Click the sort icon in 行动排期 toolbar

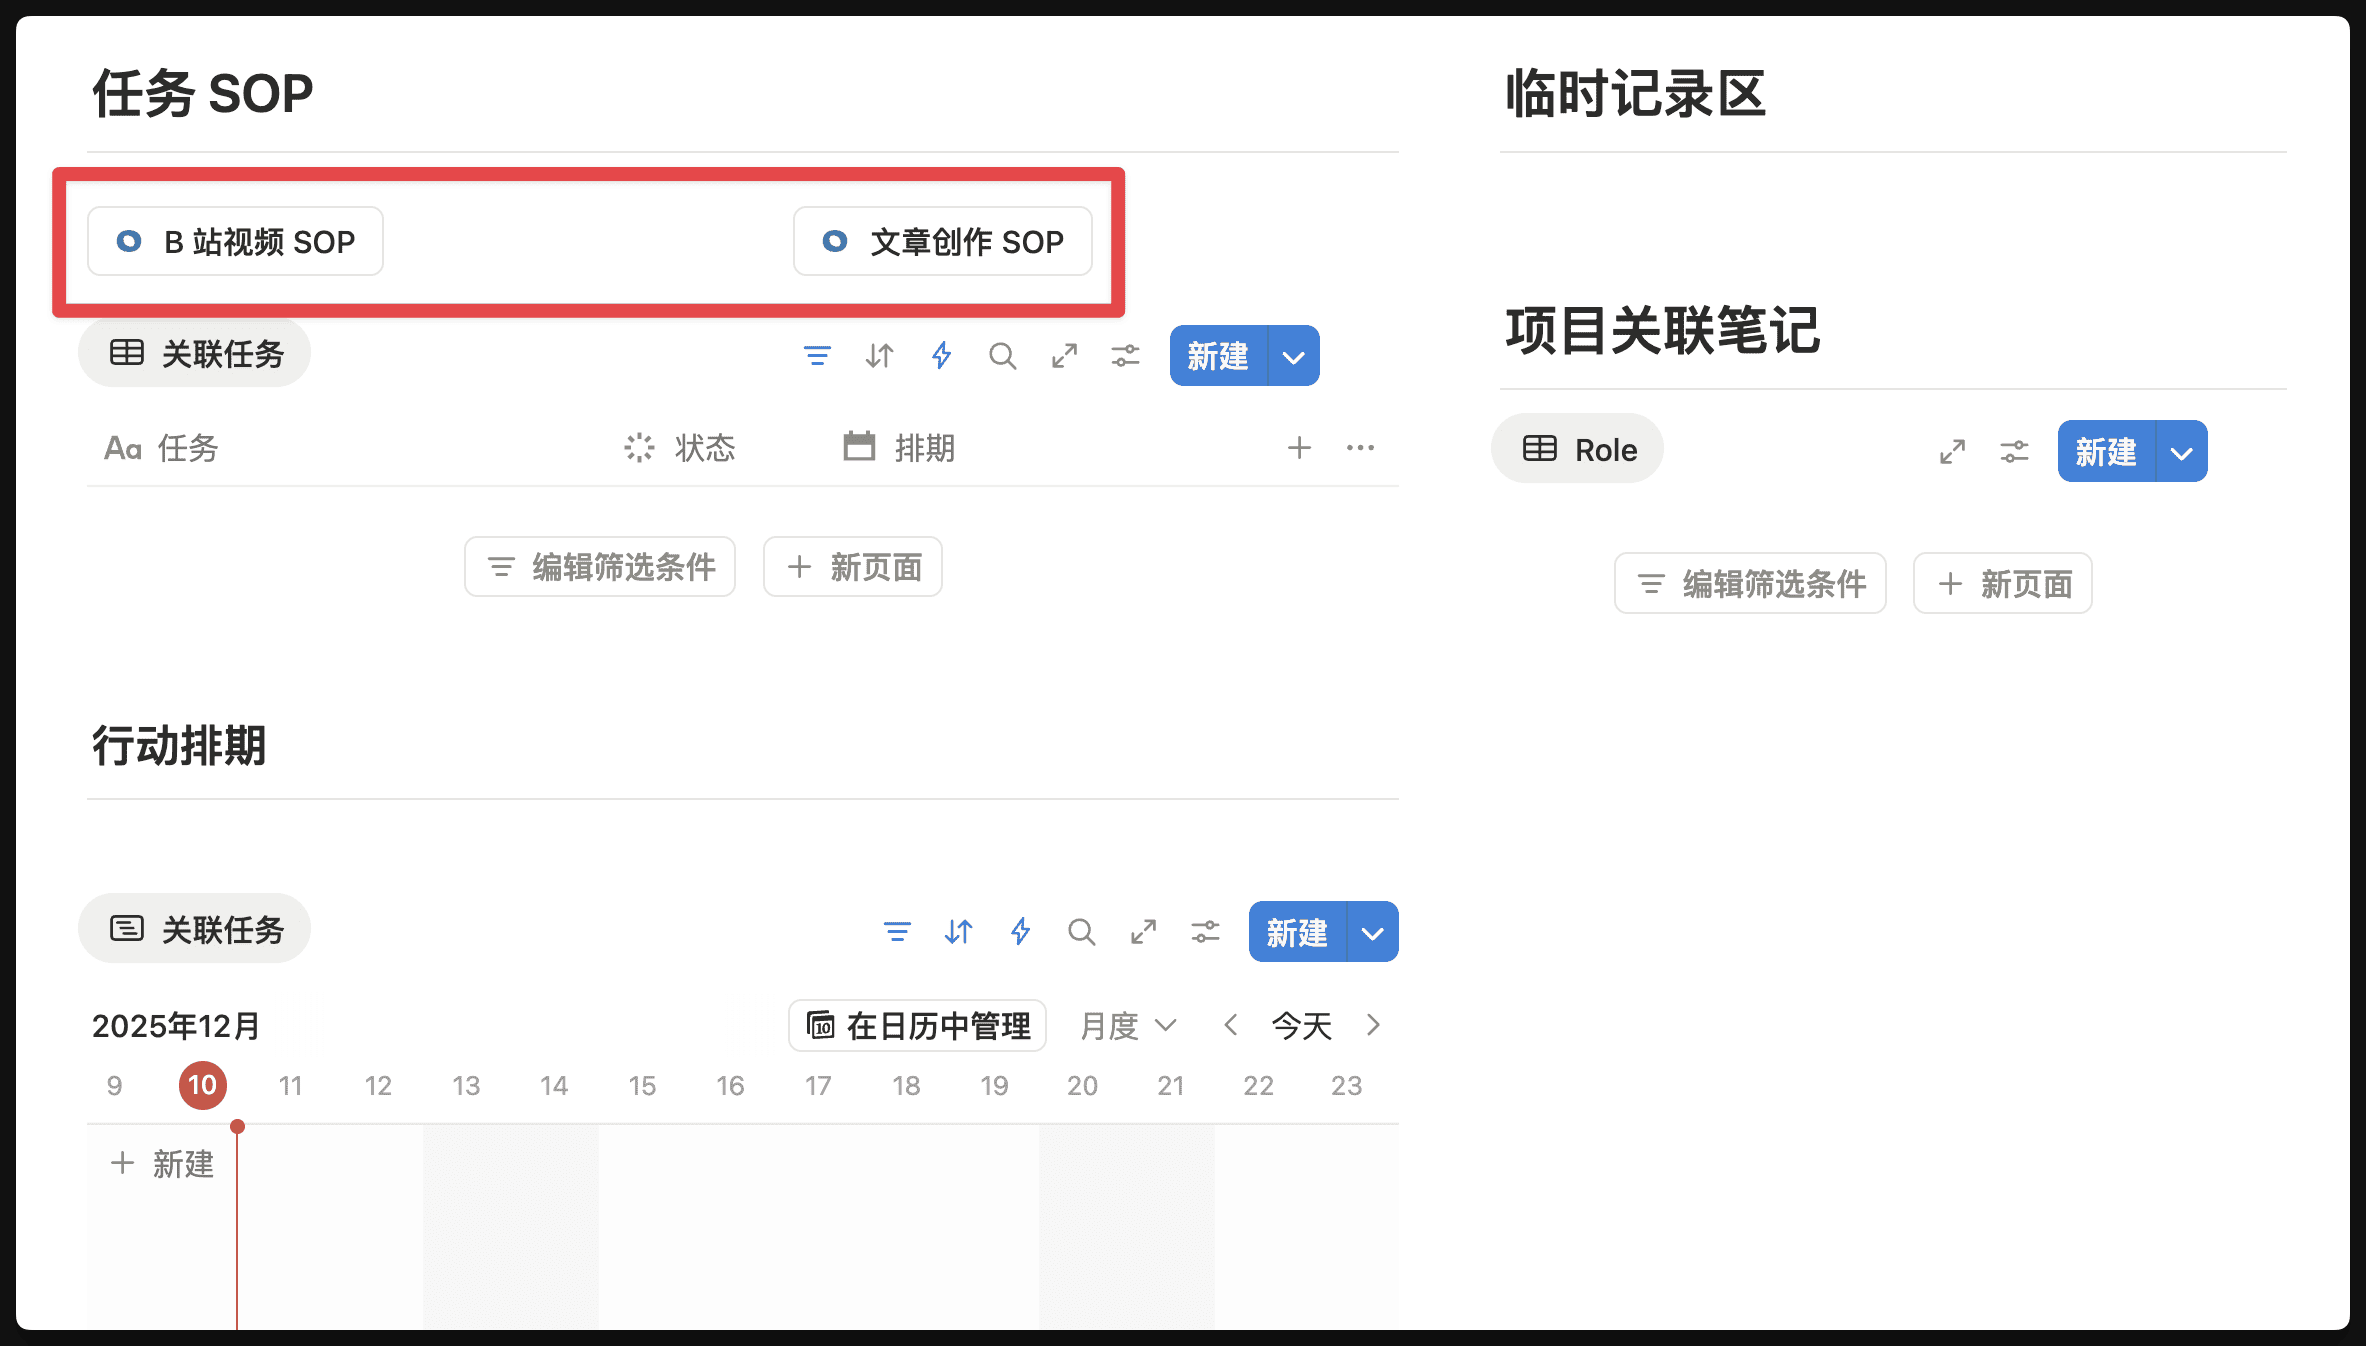(x=958, y=932)
